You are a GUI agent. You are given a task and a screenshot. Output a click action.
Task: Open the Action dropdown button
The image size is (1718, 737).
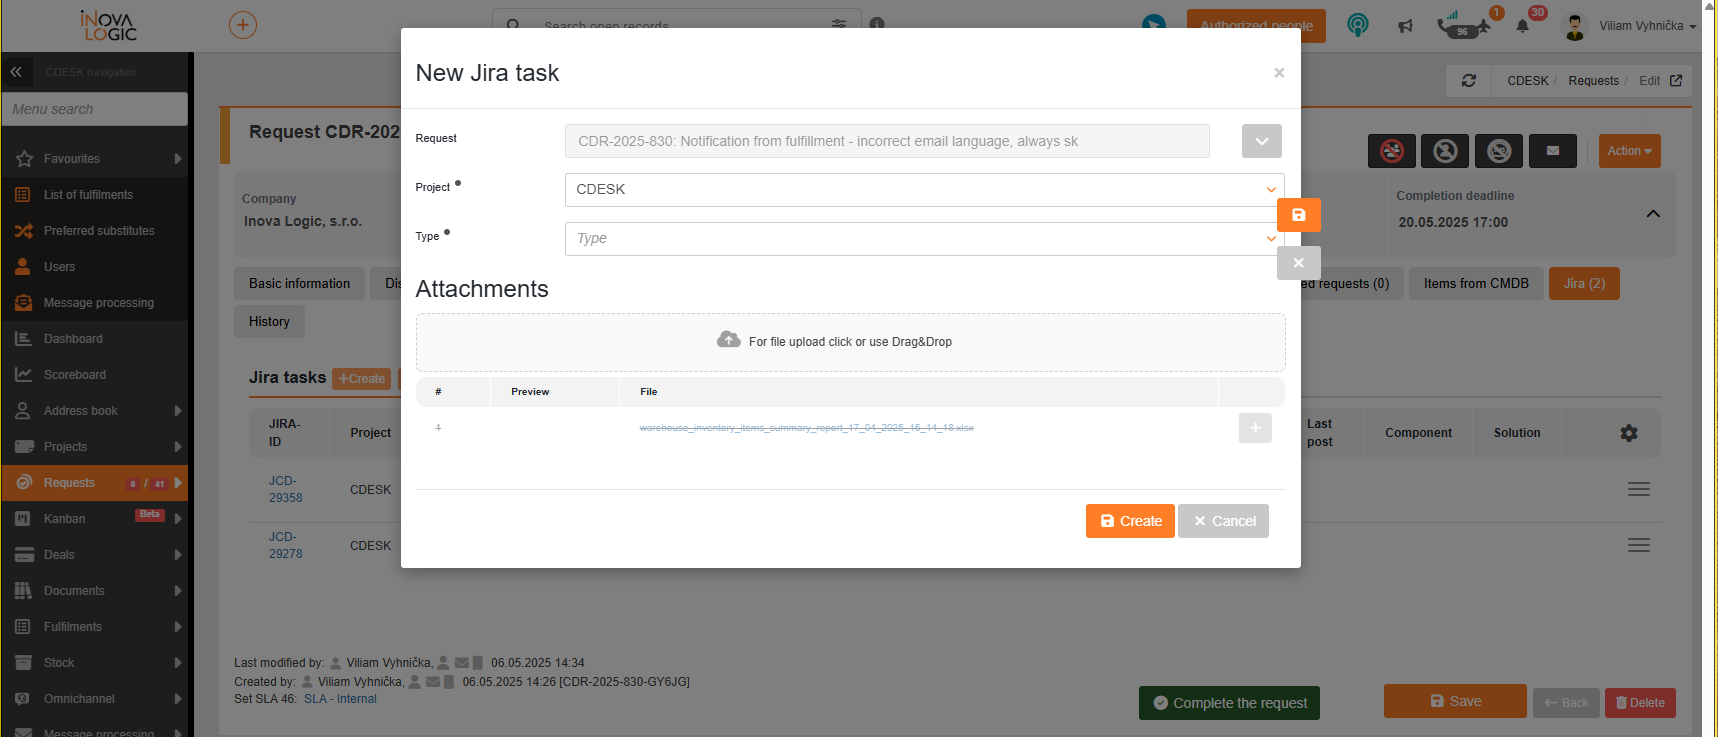(1629, 151)
